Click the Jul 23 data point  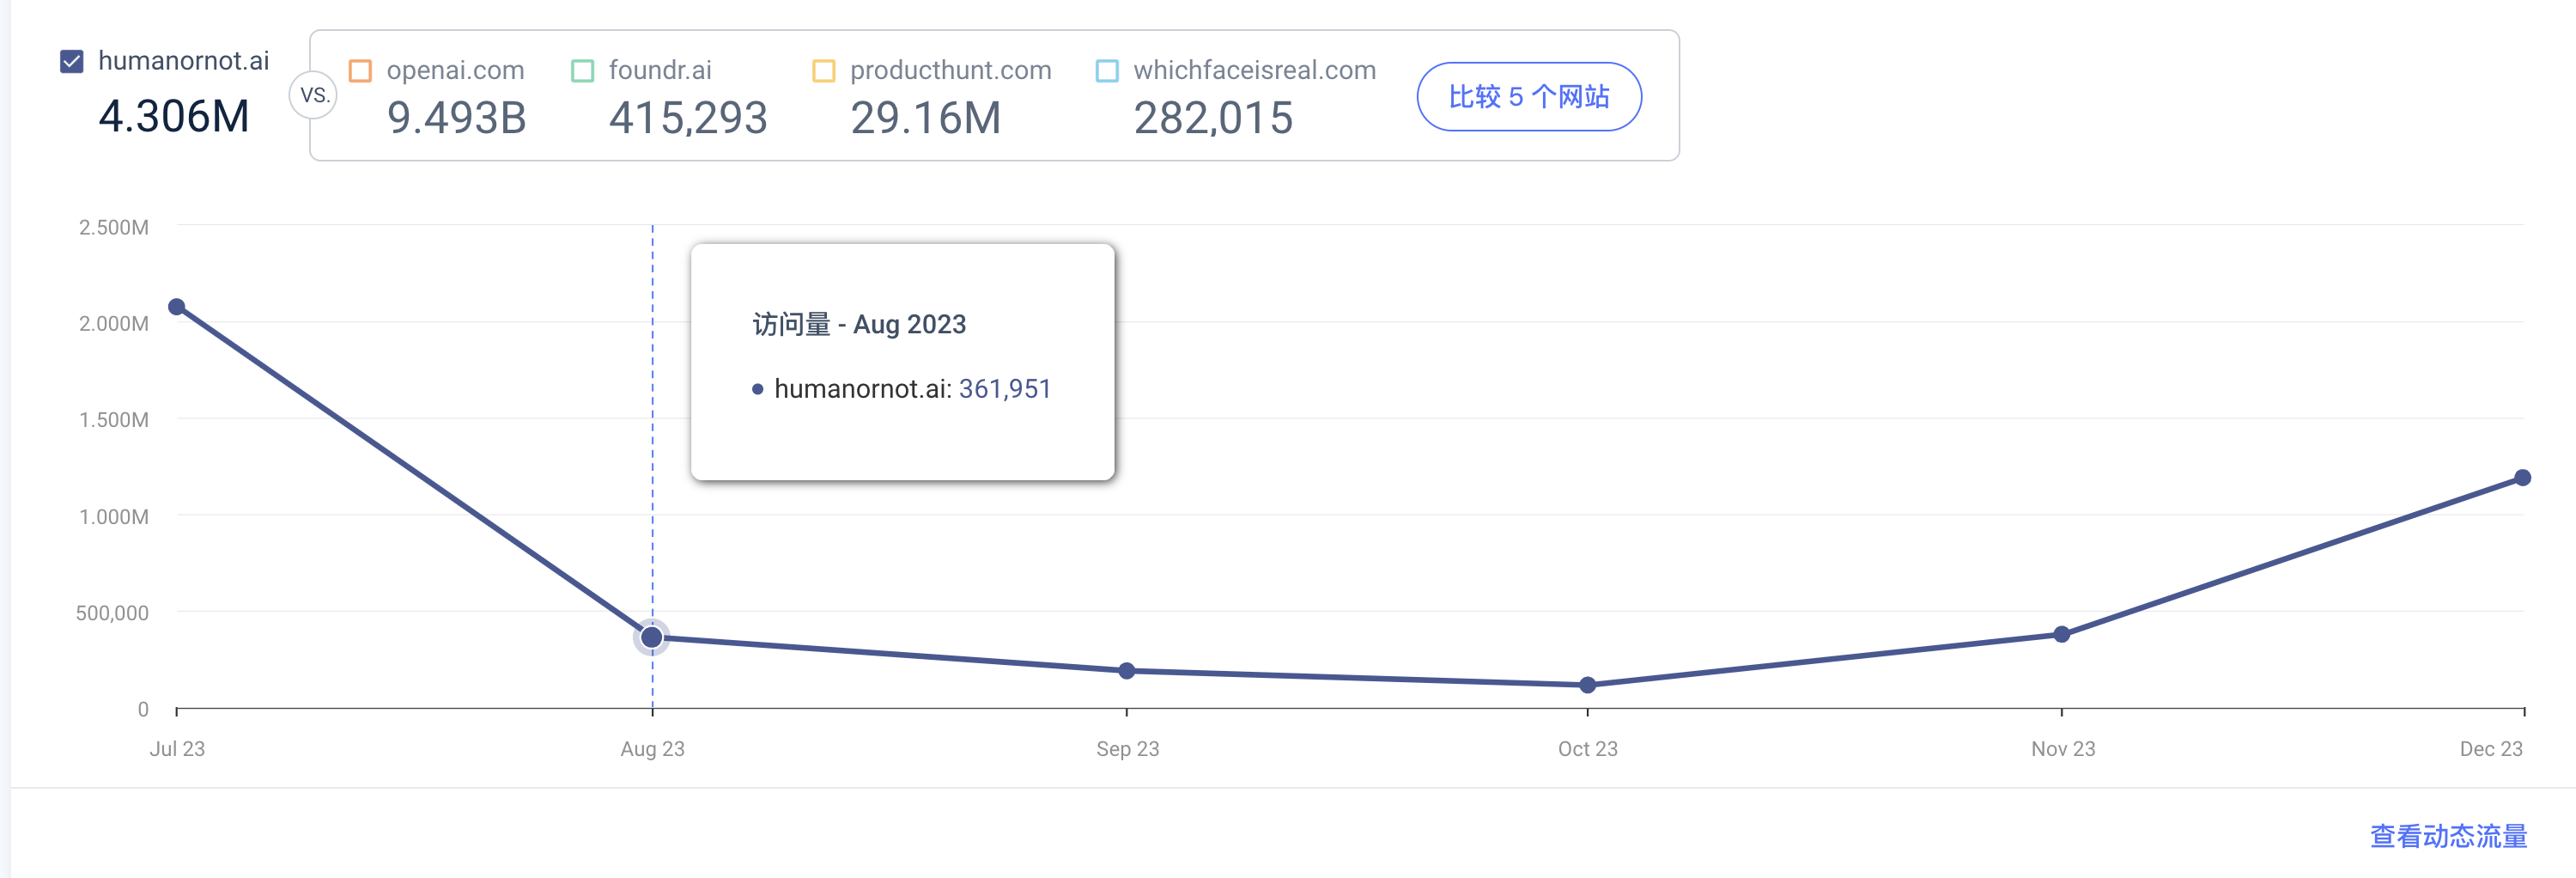tap(177, 307)
